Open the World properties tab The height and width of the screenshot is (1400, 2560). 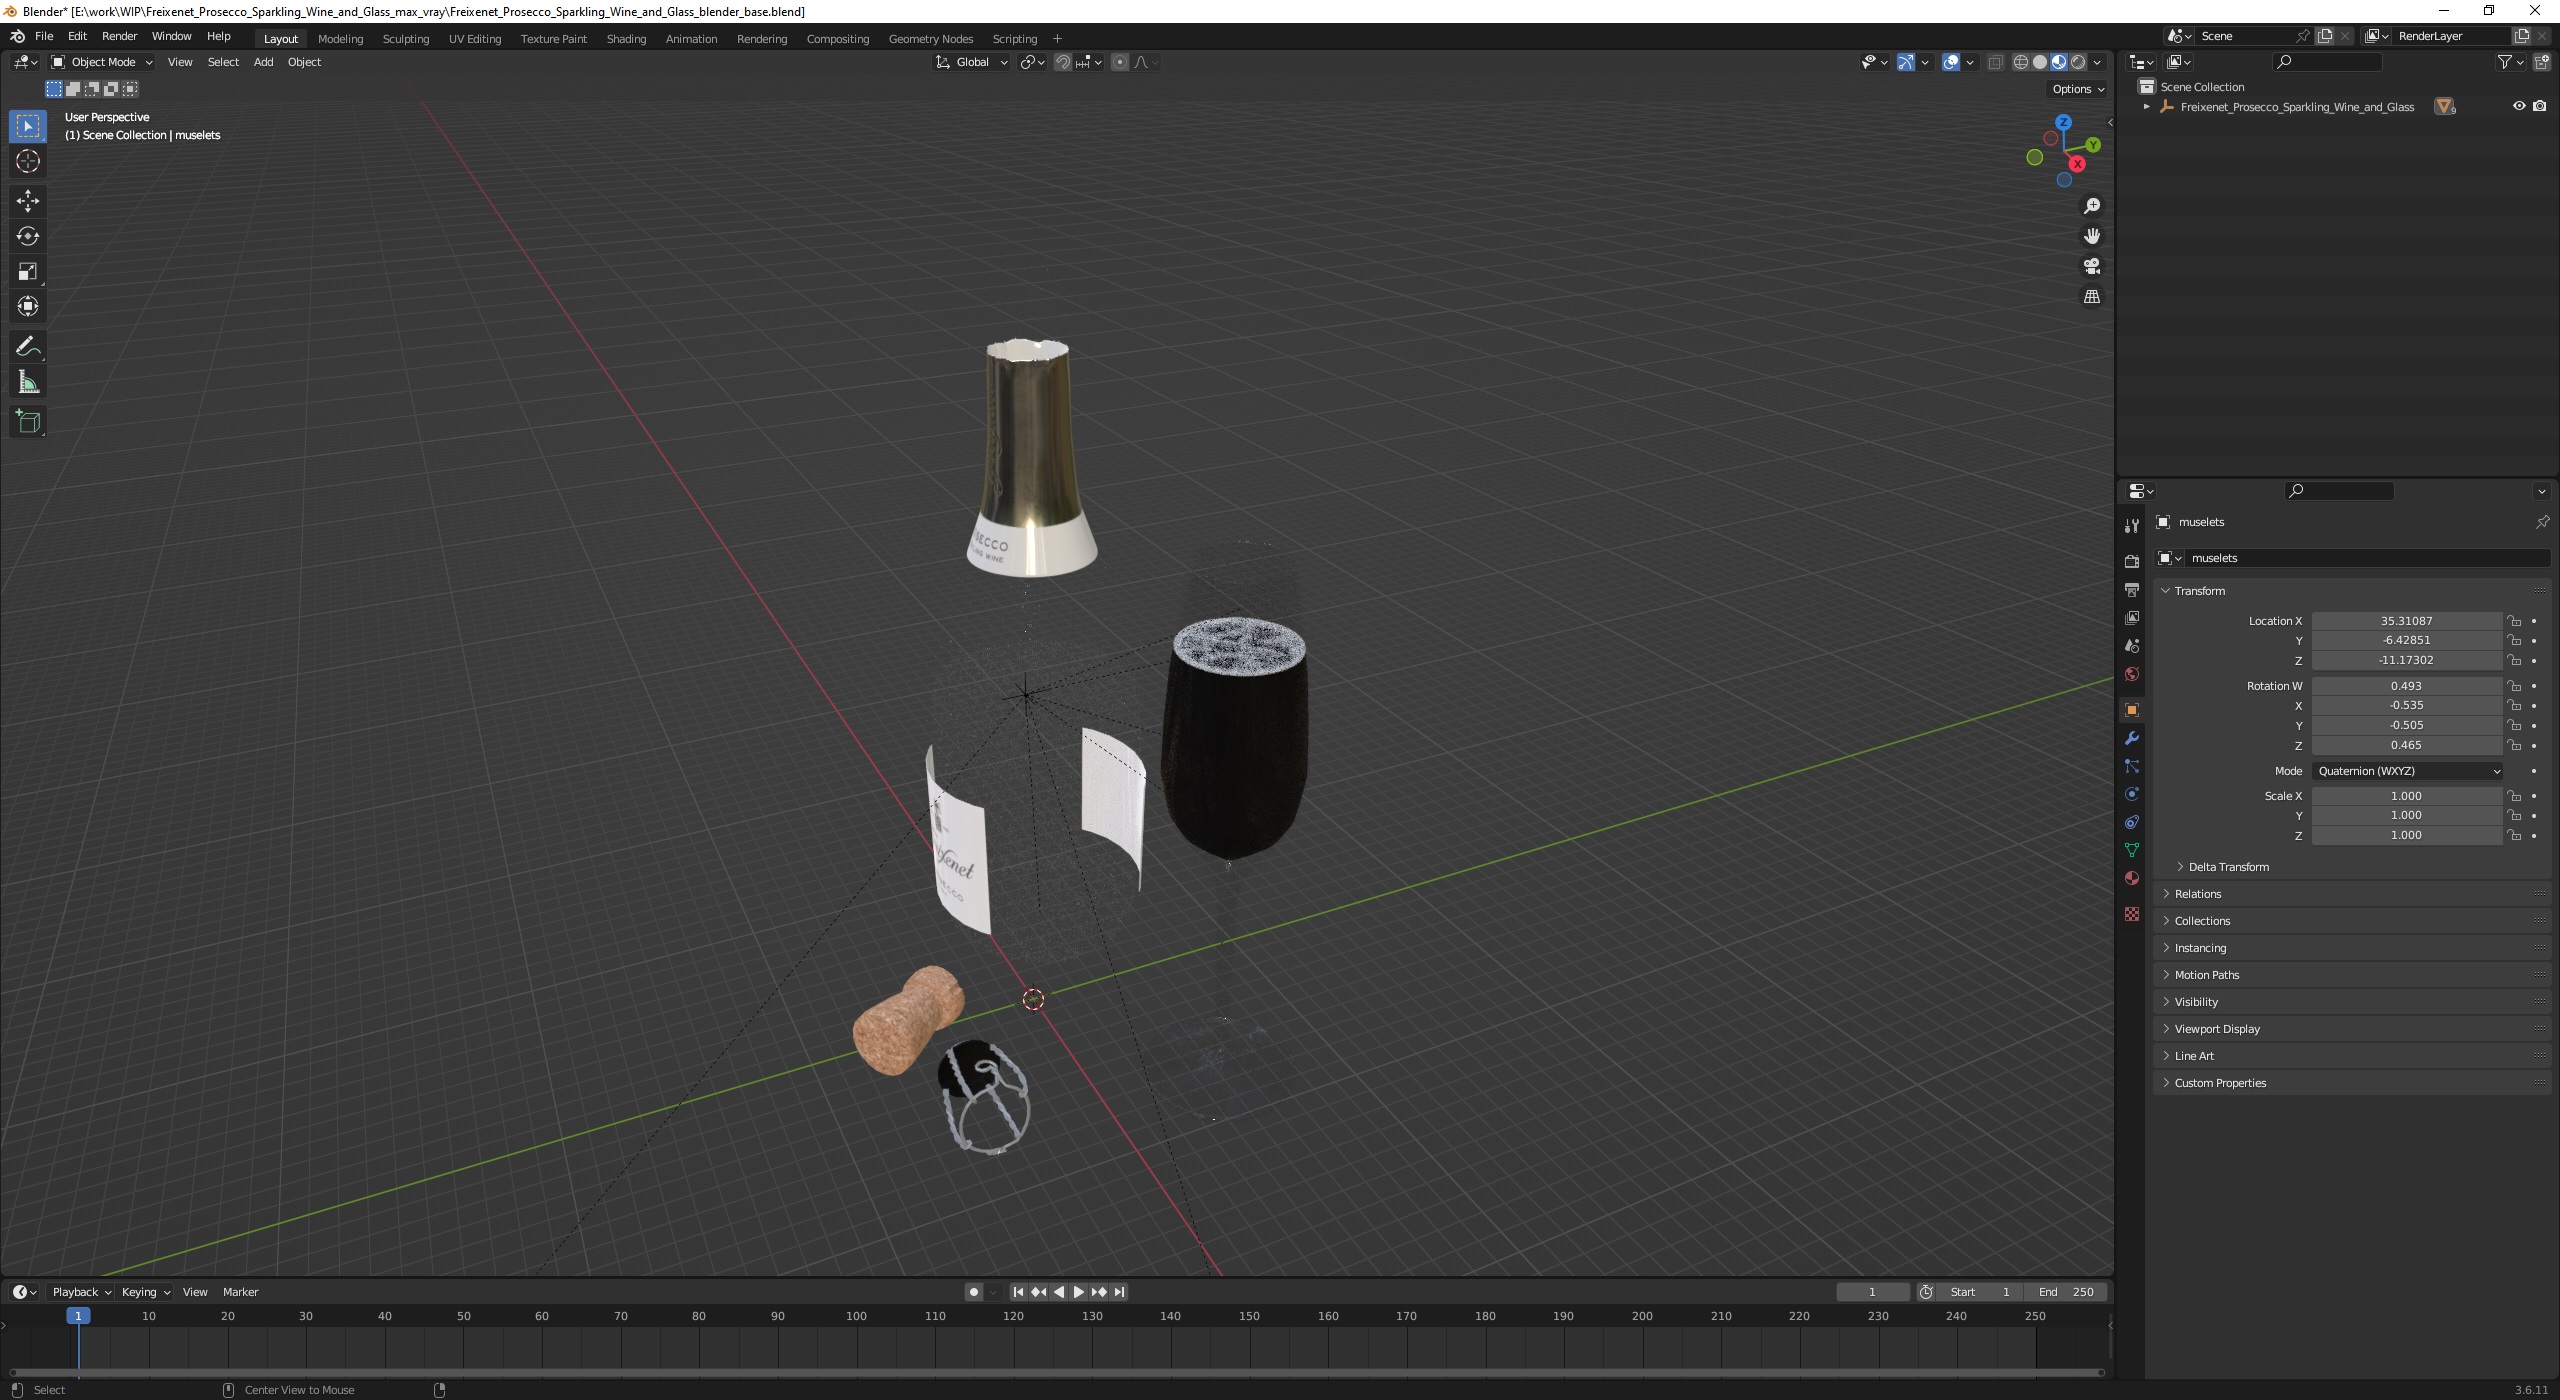tap(2132, 674)
